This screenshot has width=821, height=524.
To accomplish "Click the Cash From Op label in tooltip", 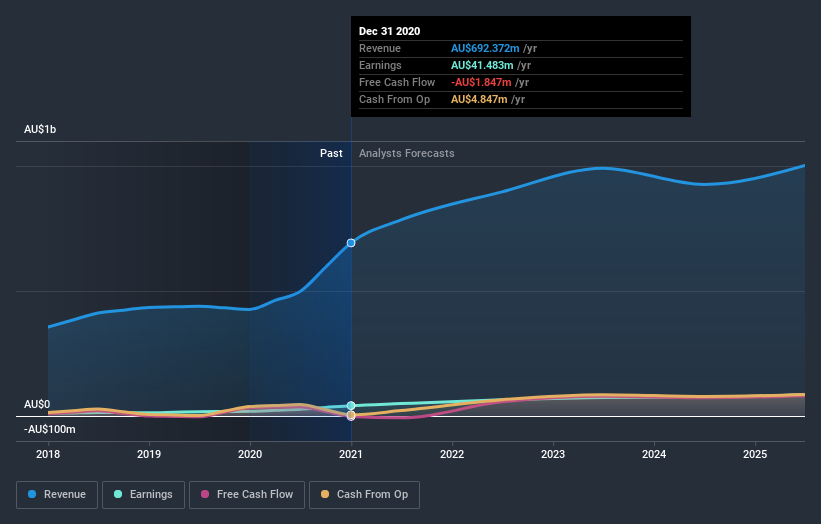I will click(x=394, y=99).
